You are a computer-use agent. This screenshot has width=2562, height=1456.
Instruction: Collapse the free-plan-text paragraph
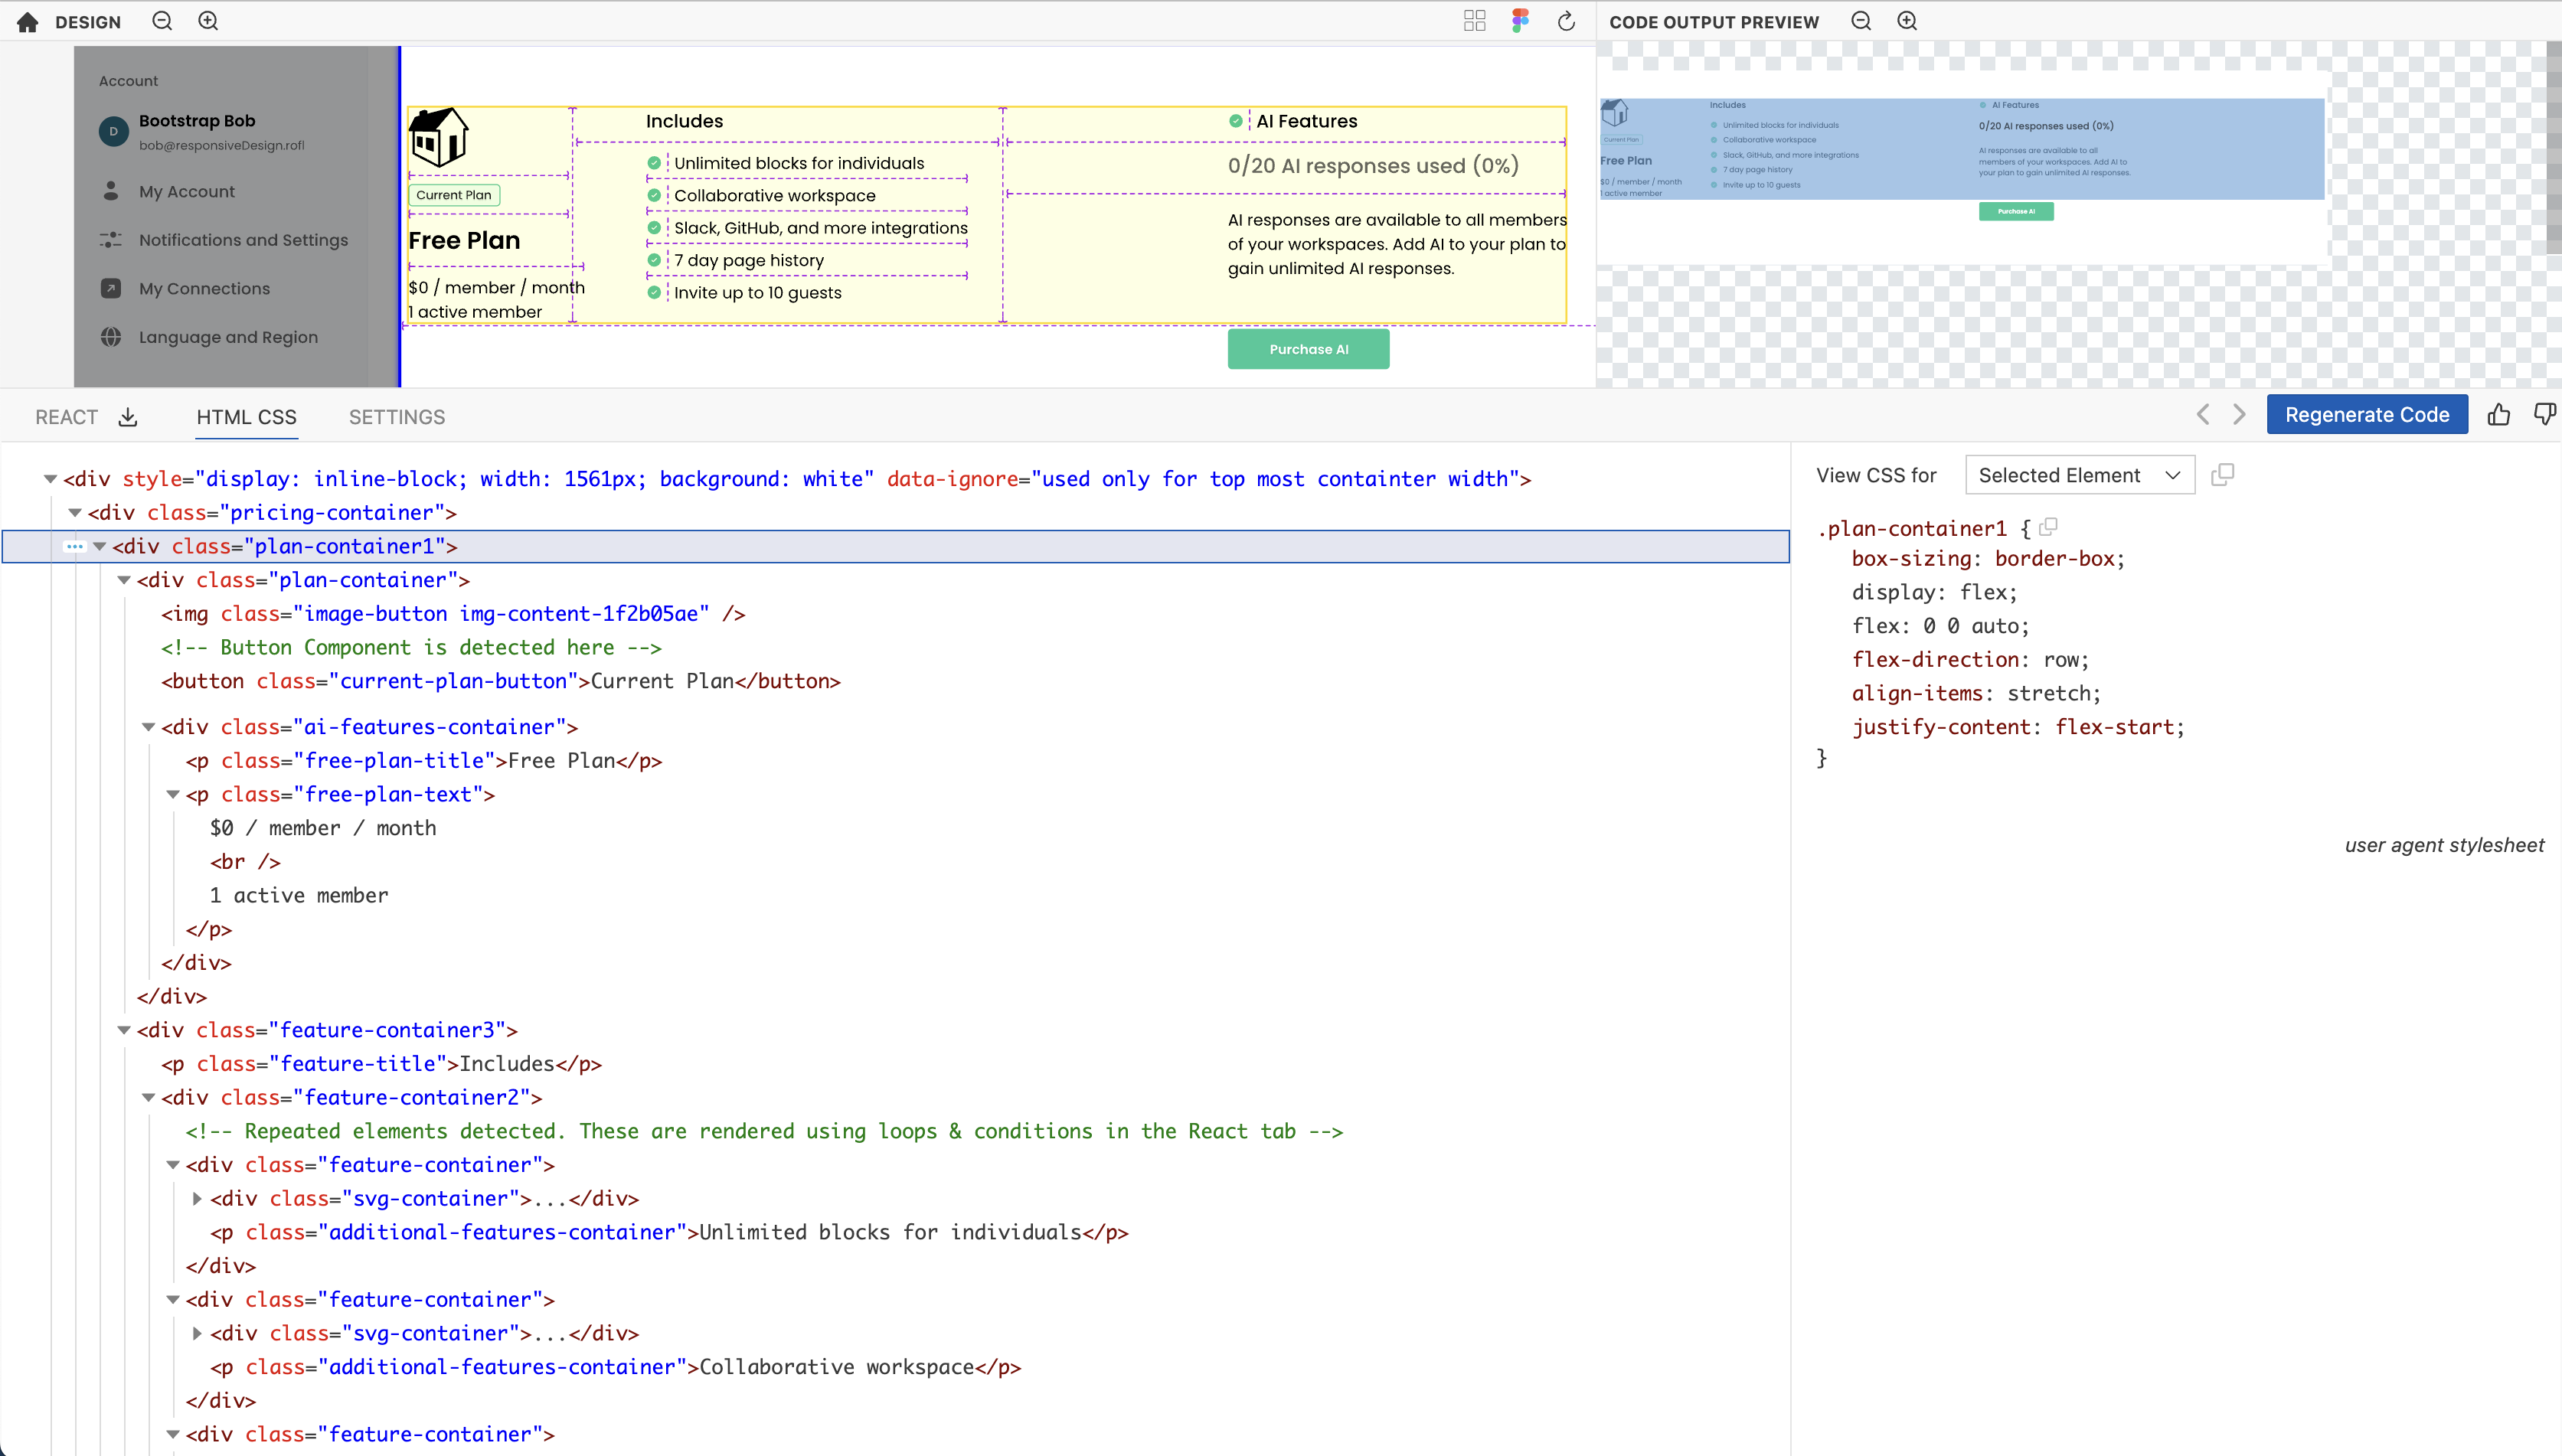click(173, 795)
